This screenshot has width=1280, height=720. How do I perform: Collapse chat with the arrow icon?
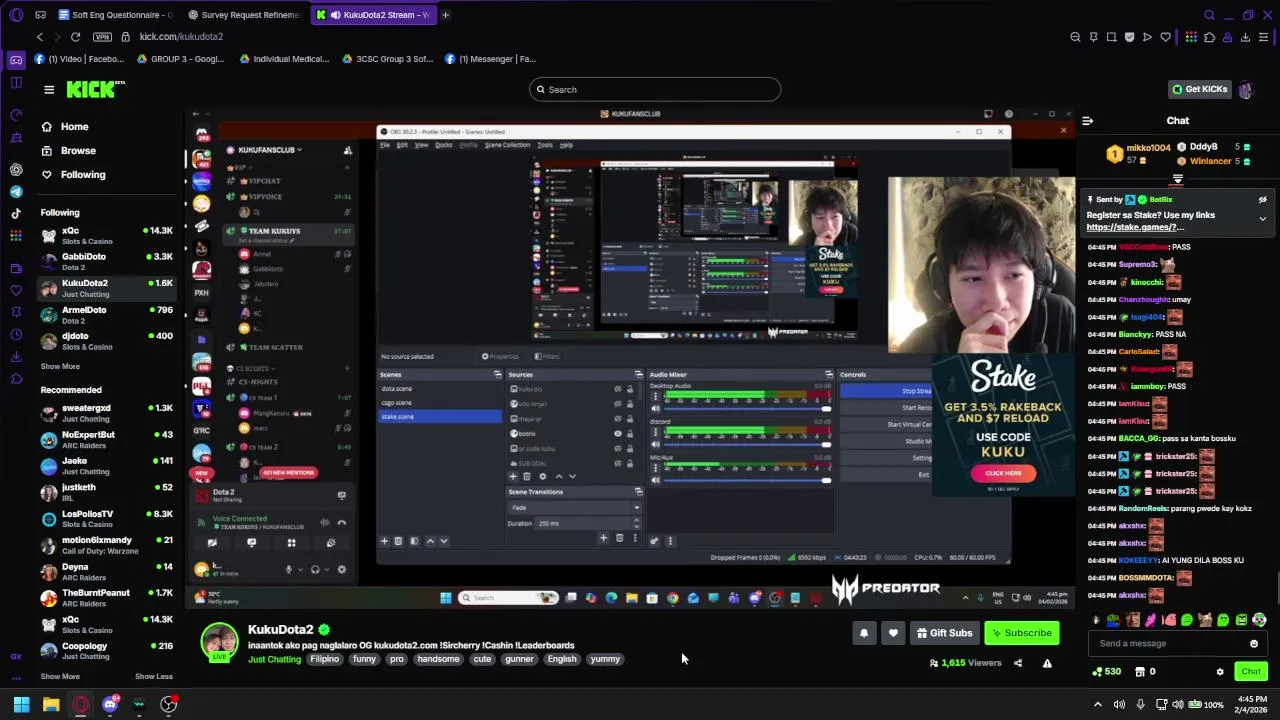pos(1088,121)
